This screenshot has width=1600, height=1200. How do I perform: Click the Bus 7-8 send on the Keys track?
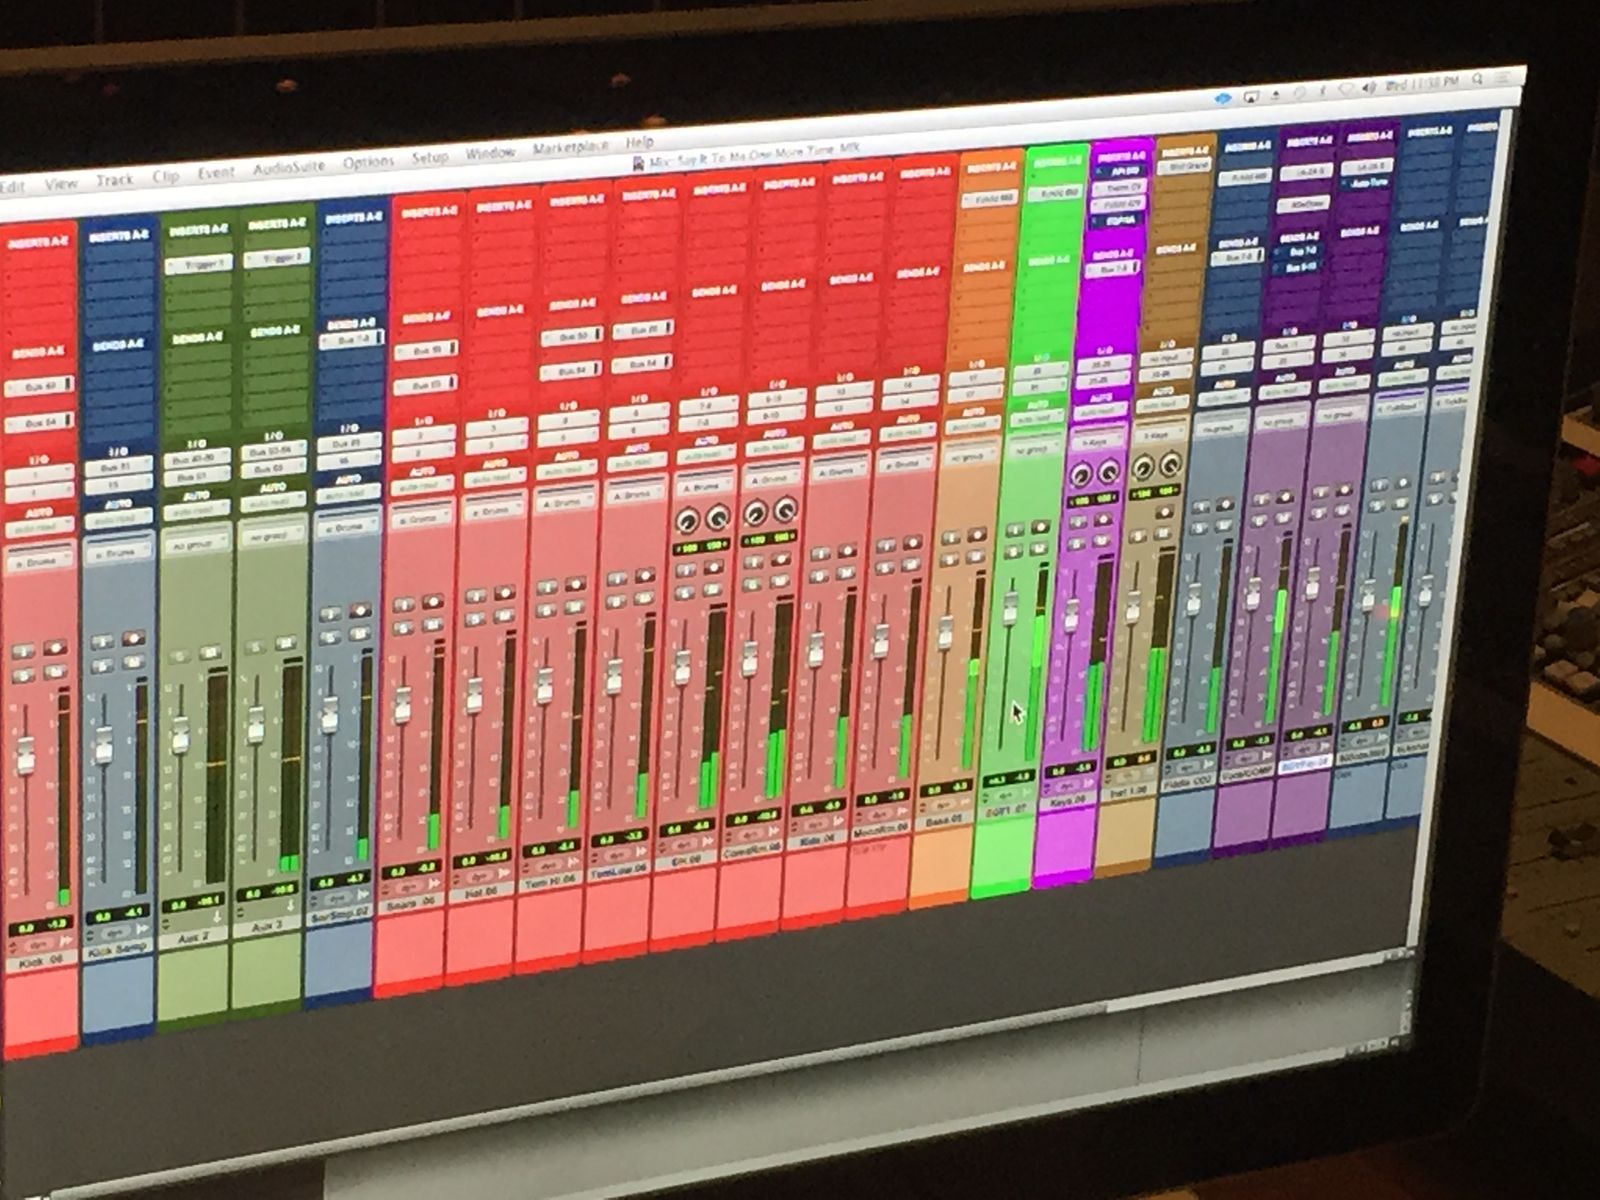(1111, 270)
